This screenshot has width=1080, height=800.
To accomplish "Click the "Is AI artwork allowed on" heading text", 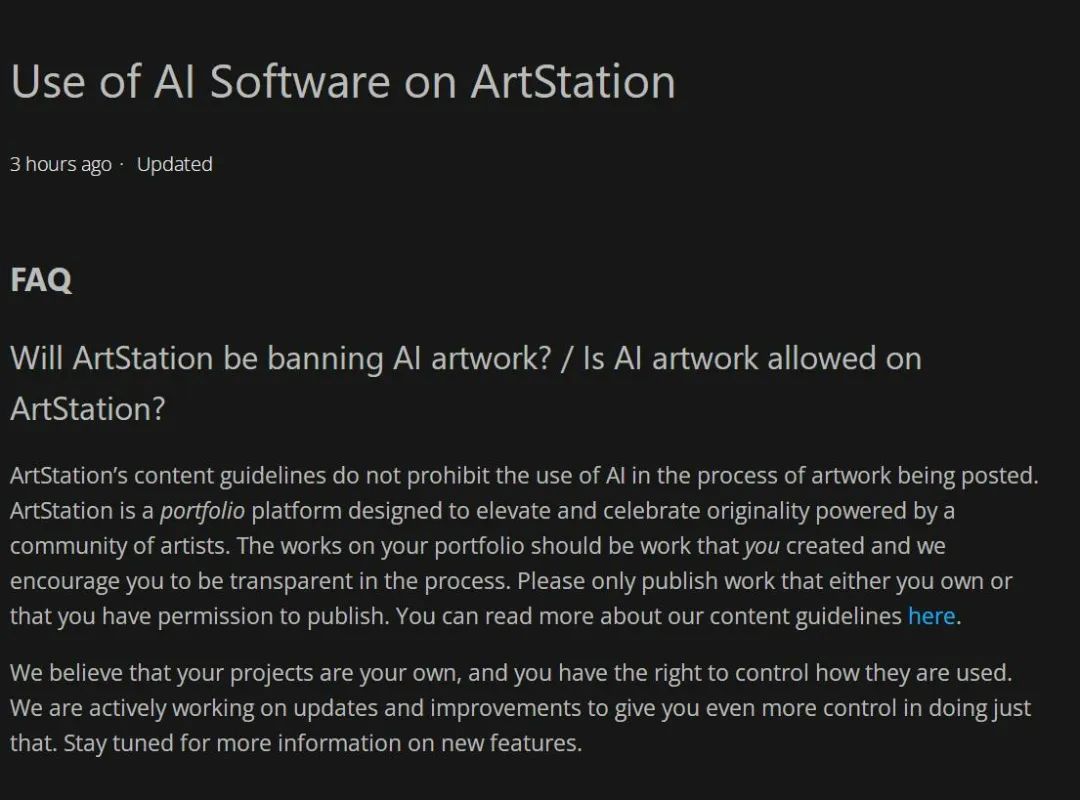I will click(x=752, y=358).
